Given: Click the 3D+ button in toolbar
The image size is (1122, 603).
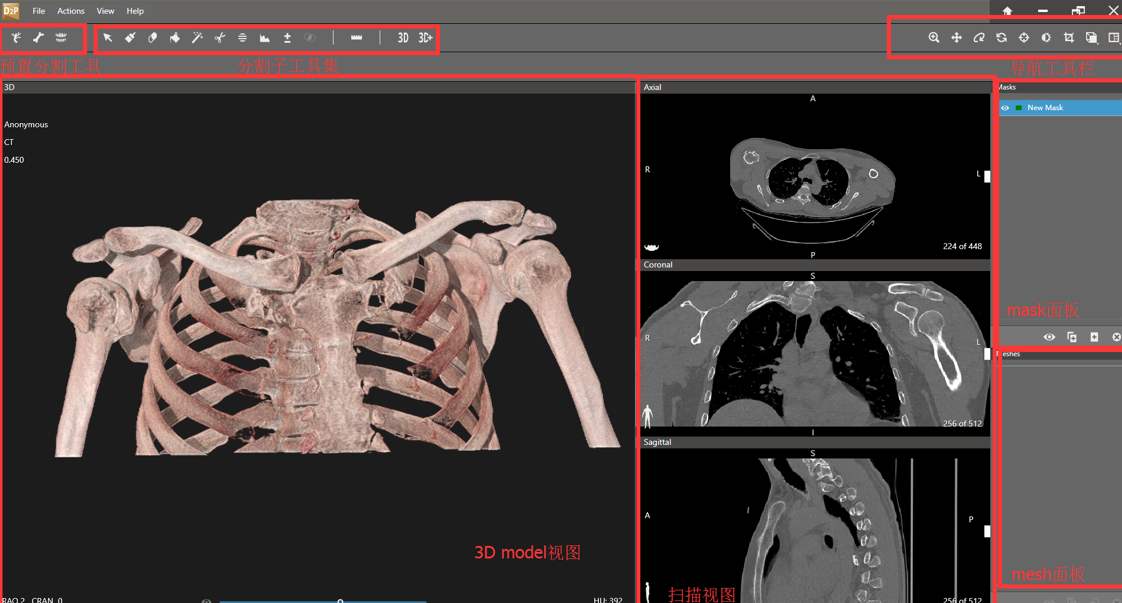Looking at the screenshot, I should (x=426, y=38).
